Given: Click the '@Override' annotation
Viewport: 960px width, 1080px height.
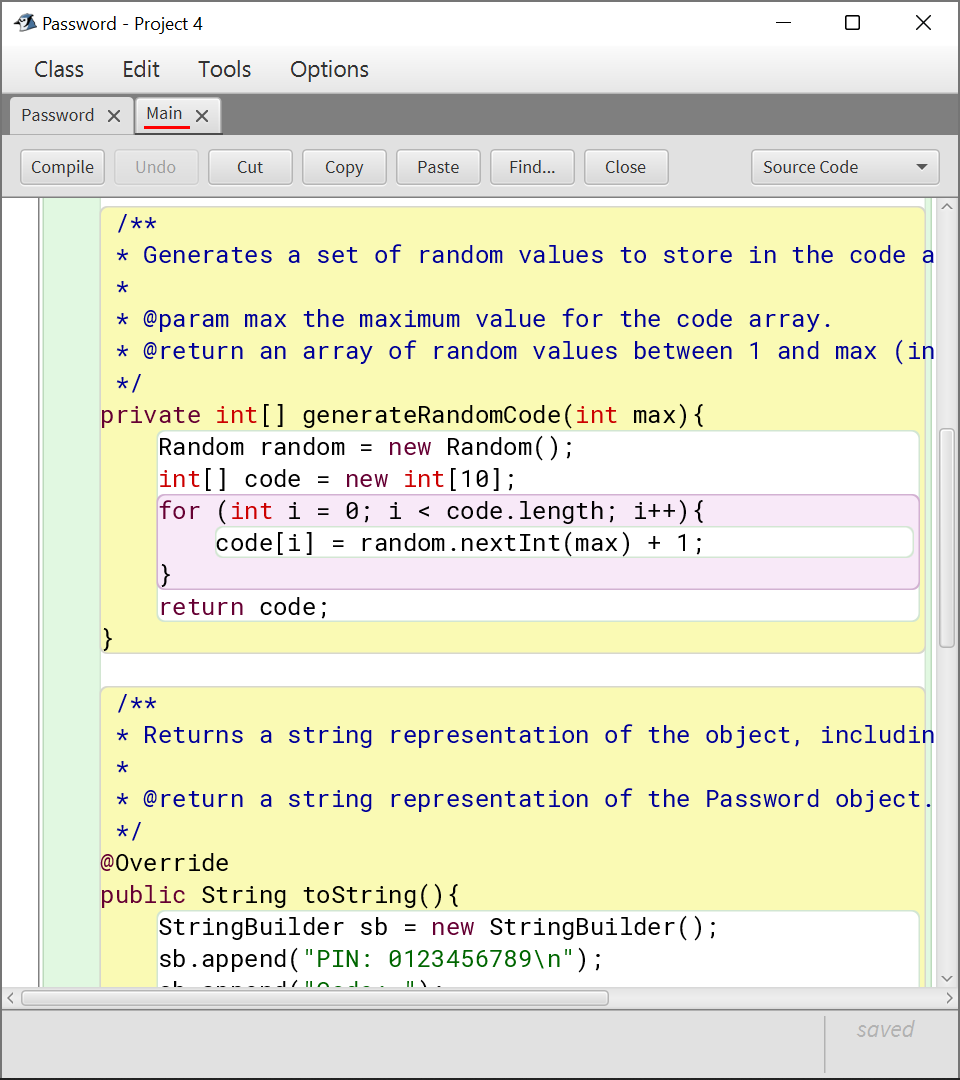Looking at the screenshot, I should (165, 863).
